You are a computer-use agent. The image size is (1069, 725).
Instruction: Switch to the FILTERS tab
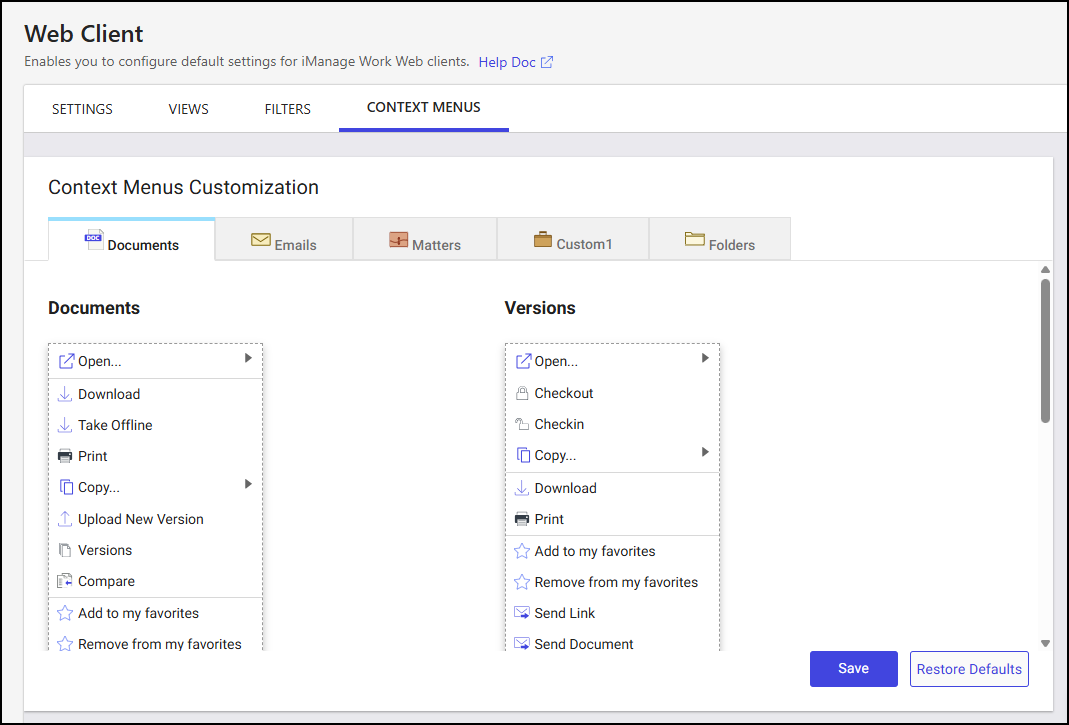(x=288, y=109)
